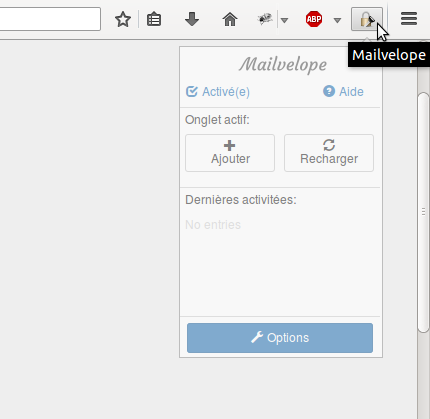Expand dropdown arrow beside bug icon
430x419 pixels.
284,21
